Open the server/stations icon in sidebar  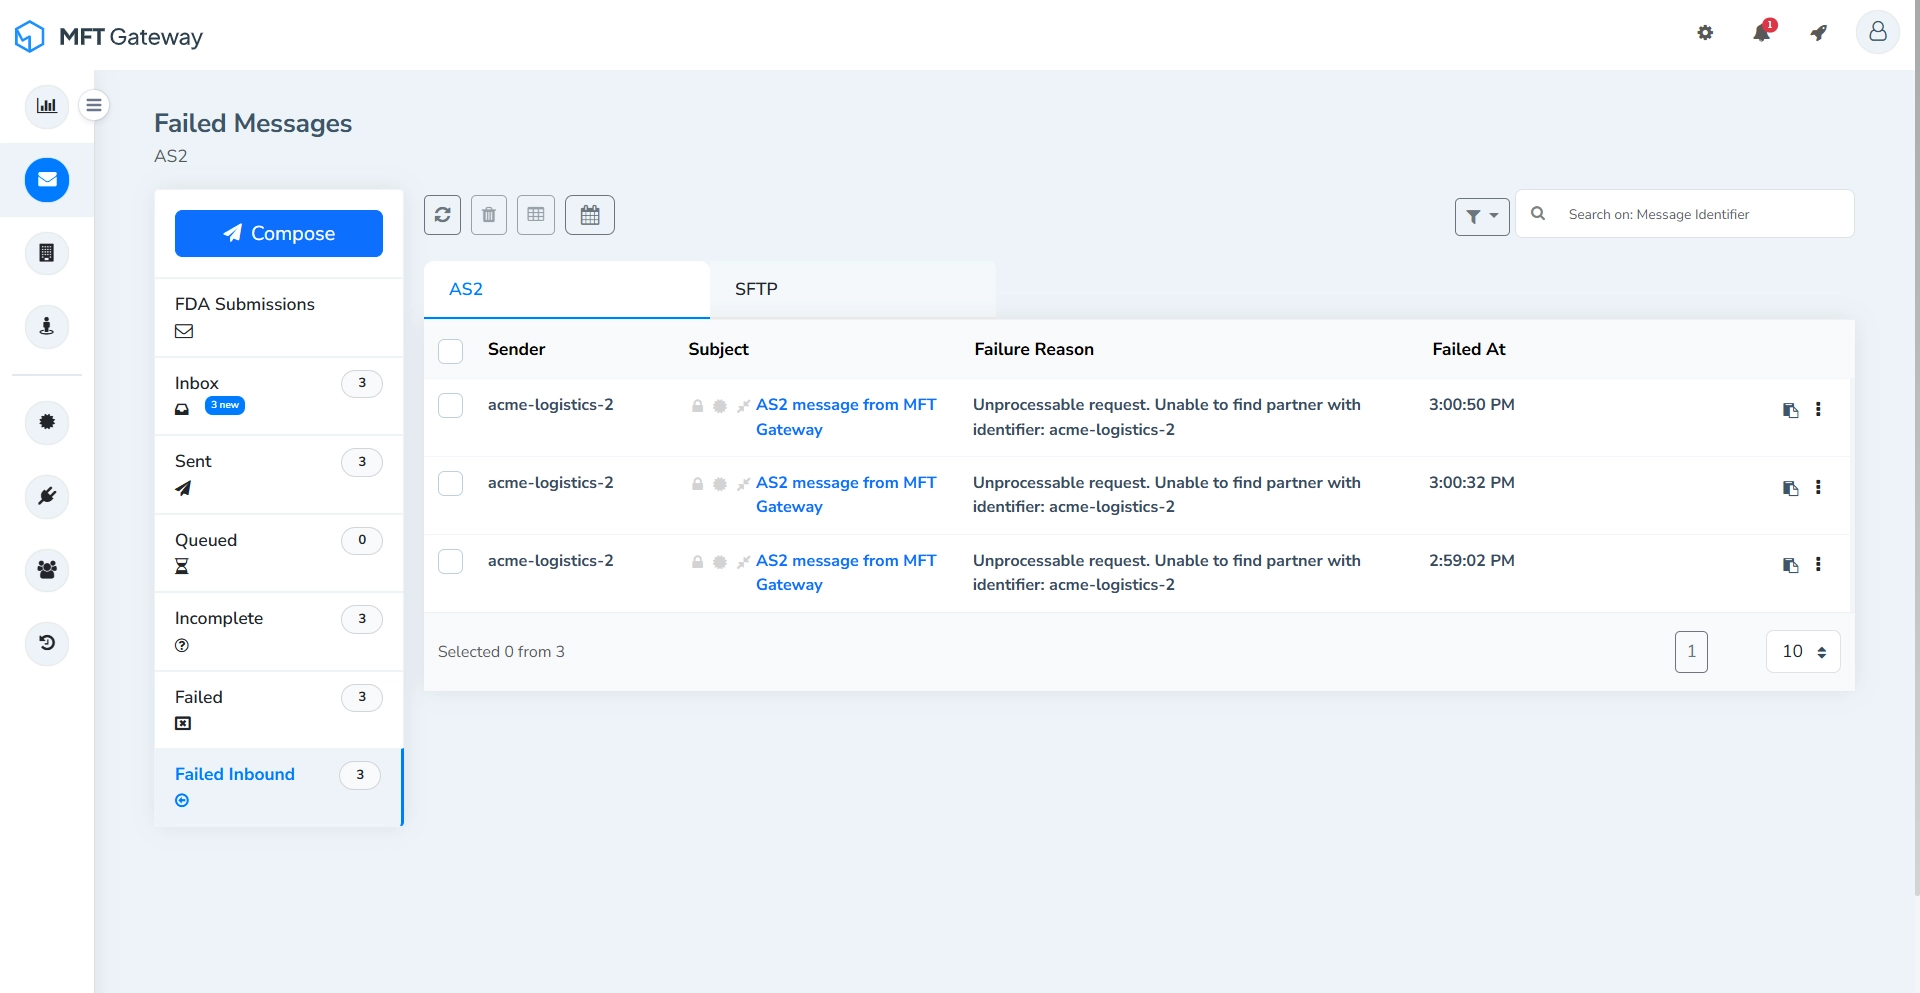pyautogui.click(x=47, y=253)
